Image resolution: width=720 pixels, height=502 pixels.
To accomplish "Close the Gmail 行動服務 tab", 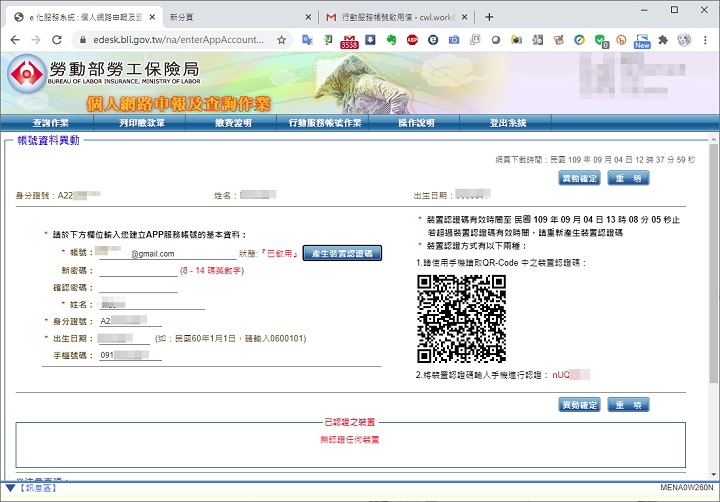I will [x=464, y=17].
